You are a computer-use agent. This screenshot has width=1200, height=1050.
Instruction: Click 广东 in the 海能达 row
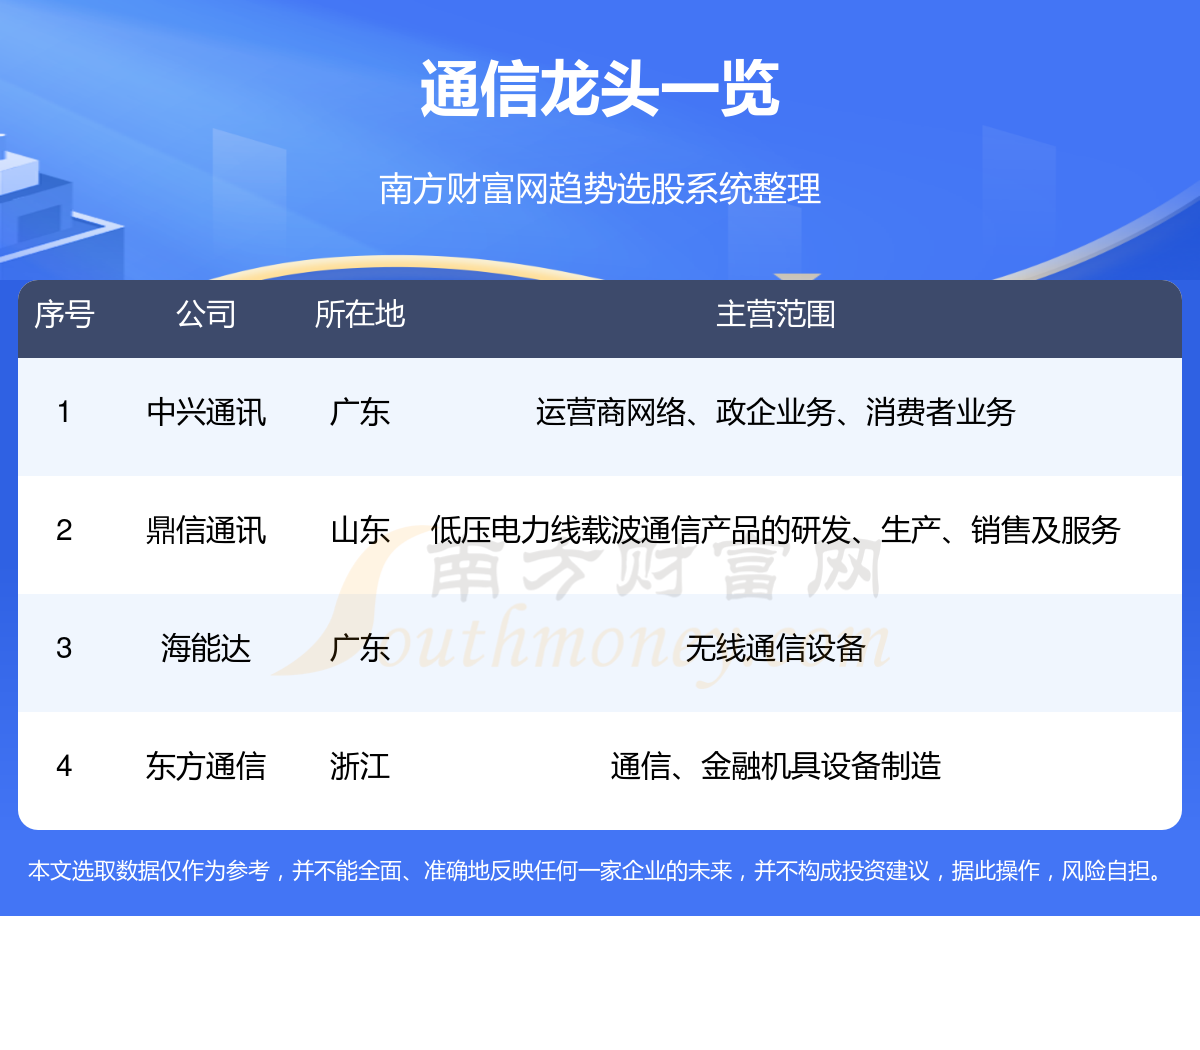click(x=360, y=648)
